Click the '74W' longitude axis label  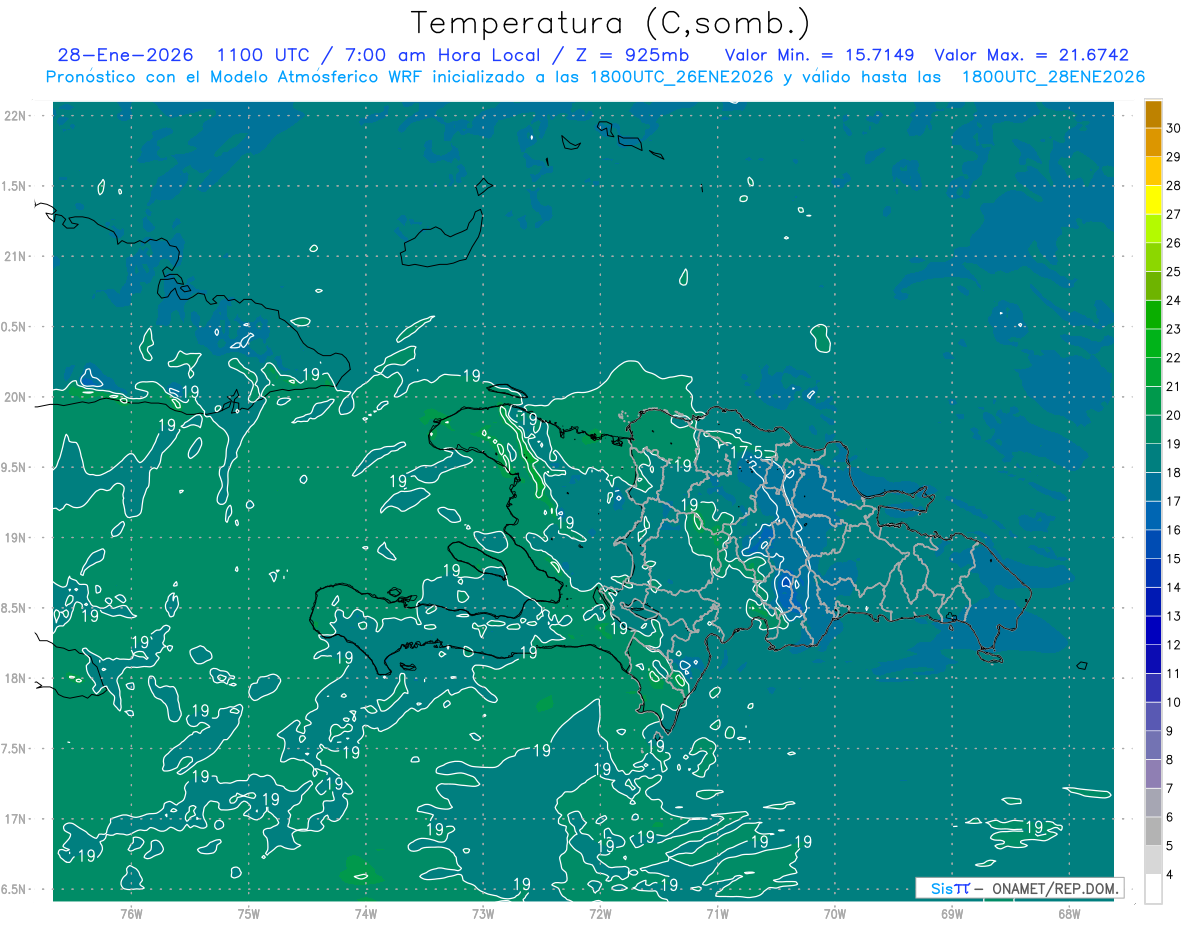click(x=365, y=912)
